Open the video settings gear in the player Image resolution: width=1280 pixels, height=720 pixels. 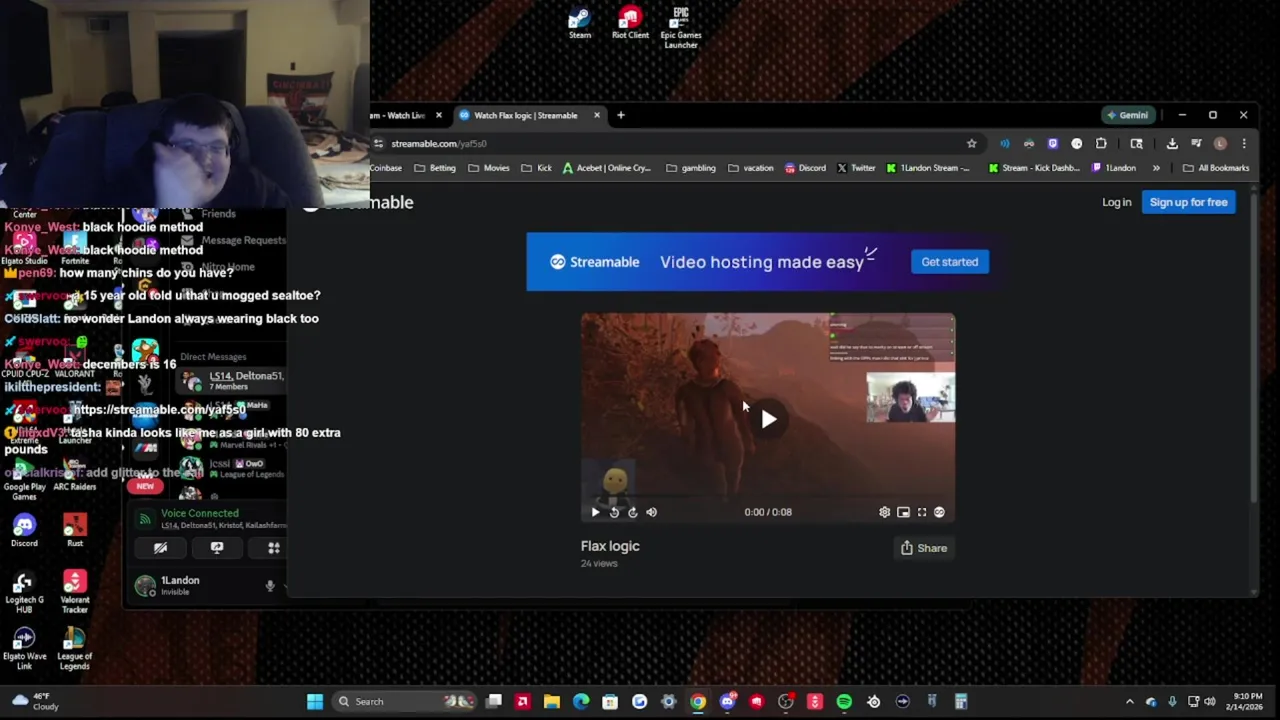pyautogui.click(x=884, y=512)
